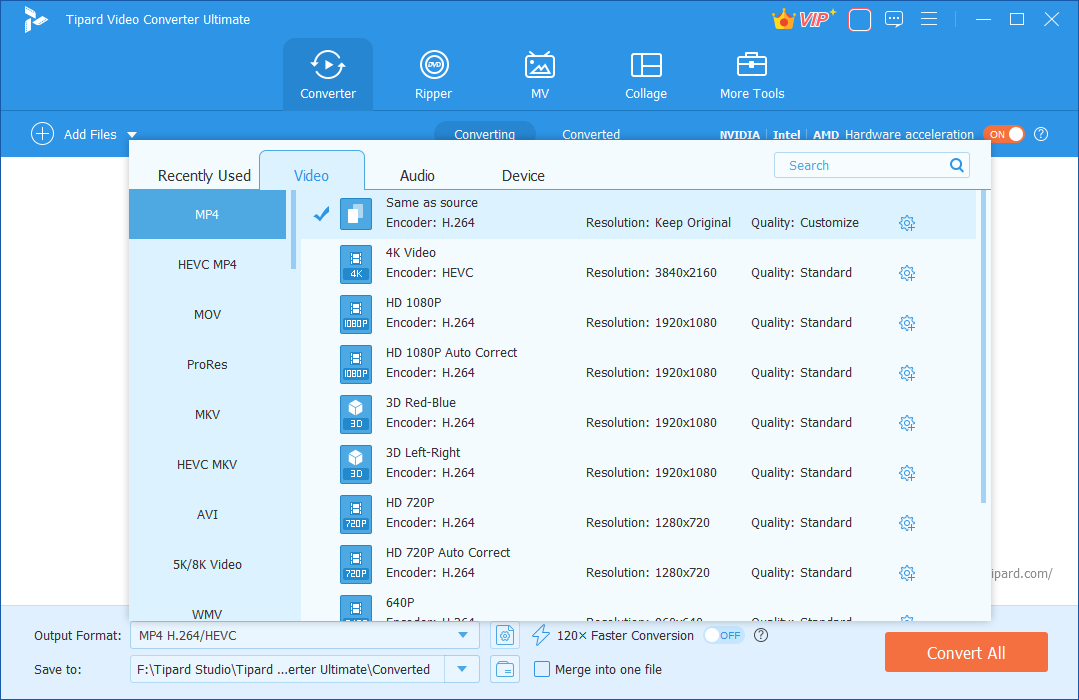Open settings gear for HD 720P preset

pos(907,523)
